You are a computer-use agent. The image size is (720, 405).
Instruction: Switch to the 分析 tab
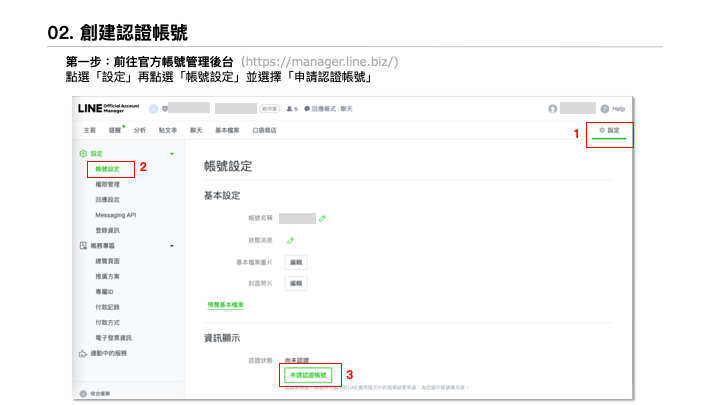(139, 131)
